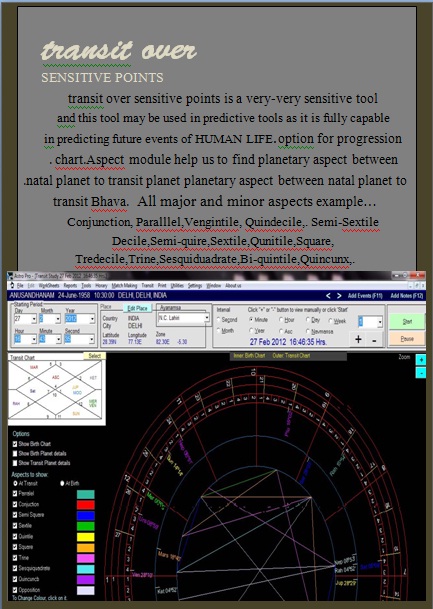Viewport: 433px width, 609px height.
Task: Open the Reports menu
Action: pos(70,285)
